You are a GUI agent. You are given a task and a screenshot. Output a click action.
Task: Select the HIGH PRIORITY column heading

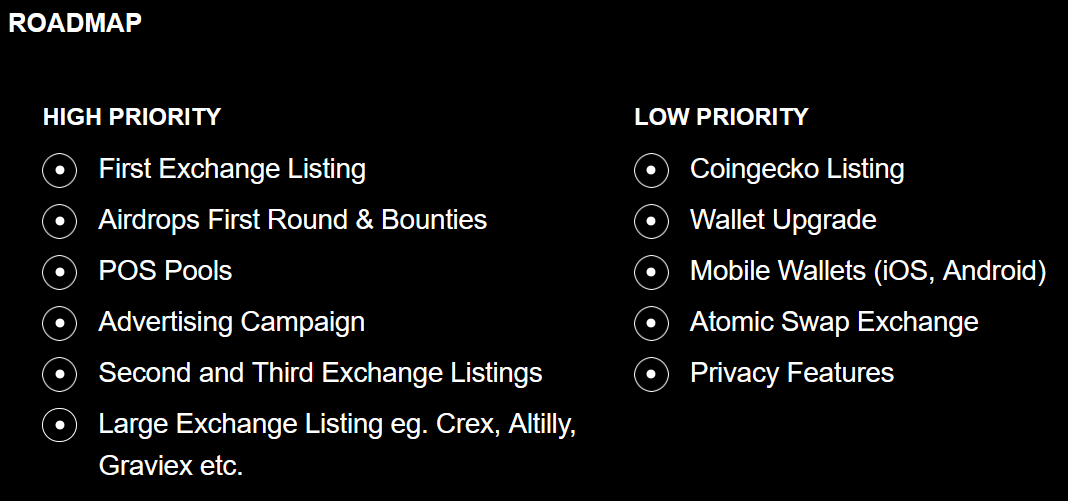point(132,117)
